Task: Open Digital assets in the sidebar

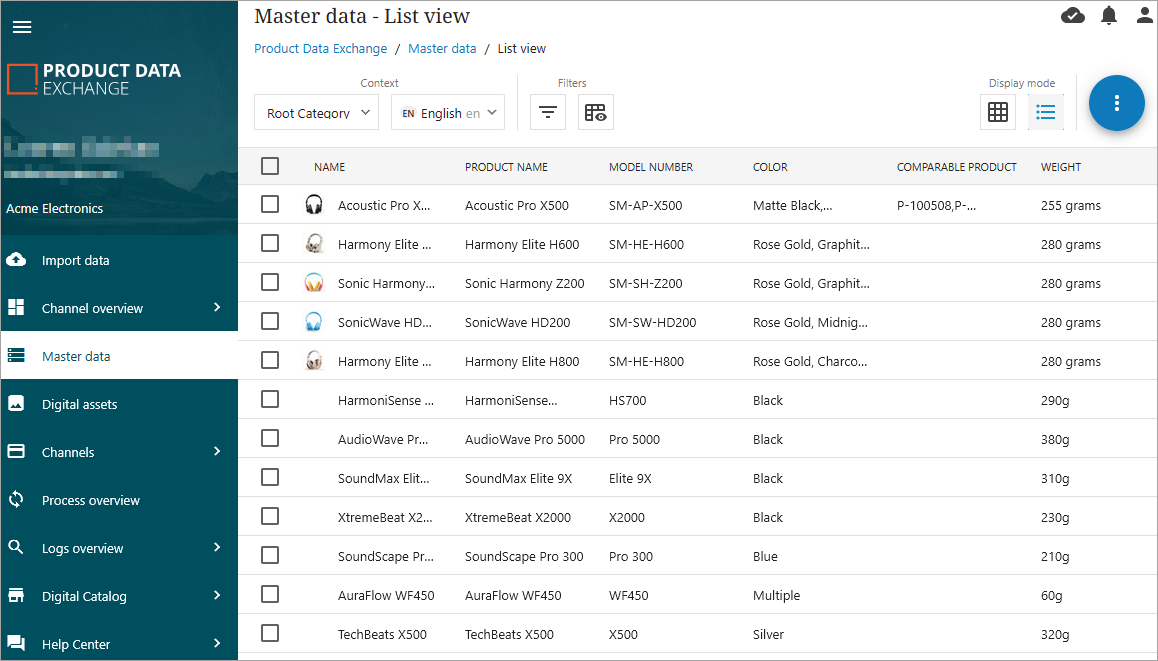Action: coord(79,404)
